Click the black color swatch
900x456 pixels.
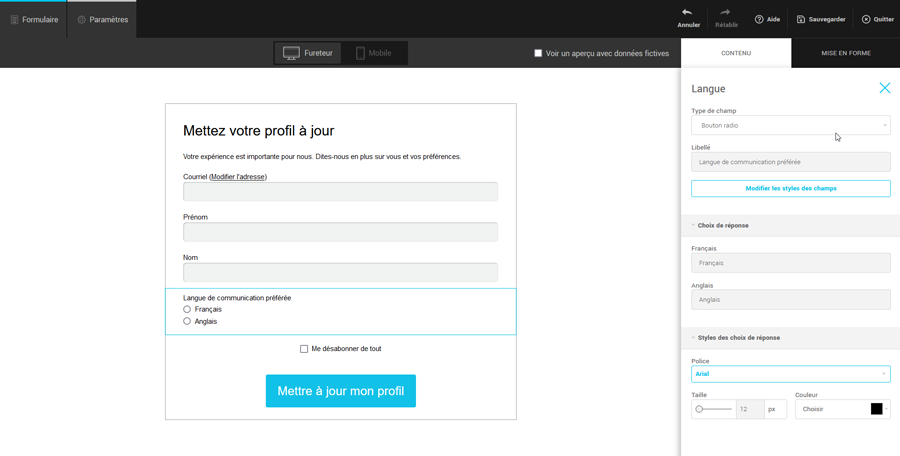[876, 409]
